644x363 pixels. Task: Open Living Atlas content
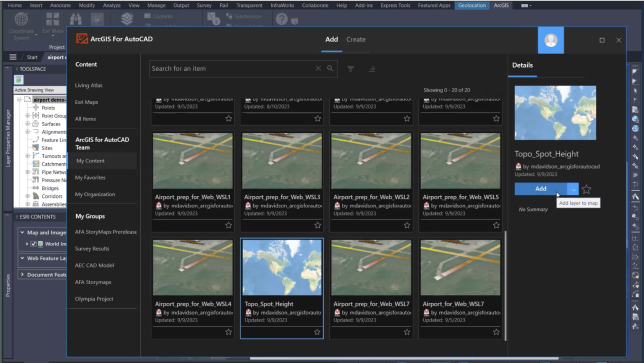pos(89,85)
